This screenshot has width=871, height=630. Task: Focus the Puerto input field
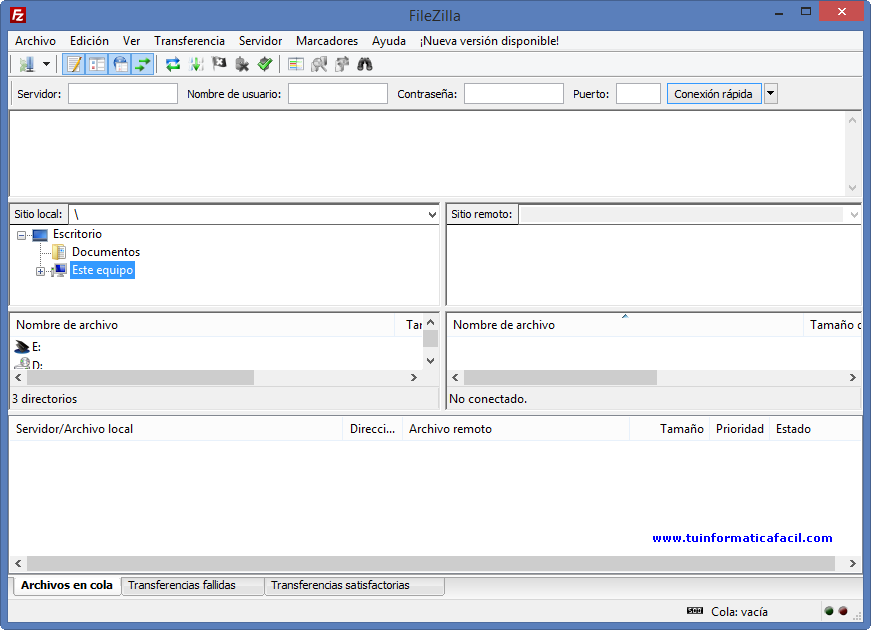pos(638,94)
